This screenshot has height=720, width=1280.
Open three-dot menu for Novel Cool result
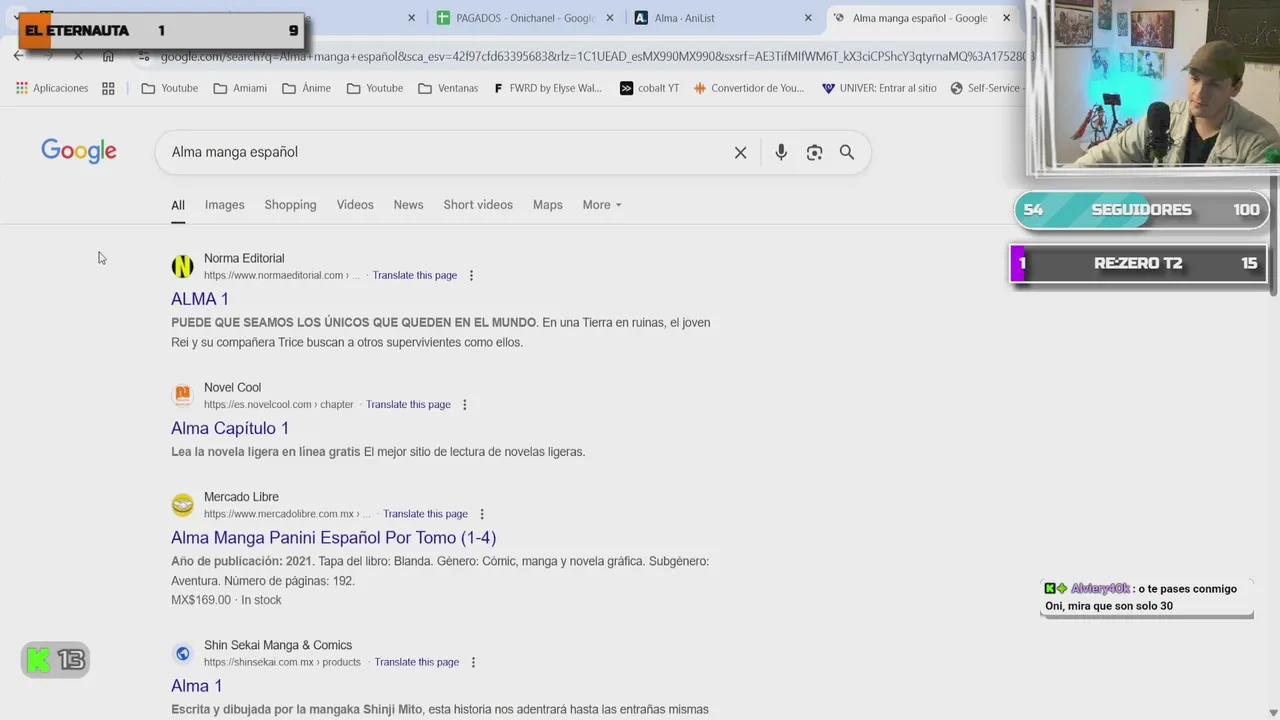(464, 404)
